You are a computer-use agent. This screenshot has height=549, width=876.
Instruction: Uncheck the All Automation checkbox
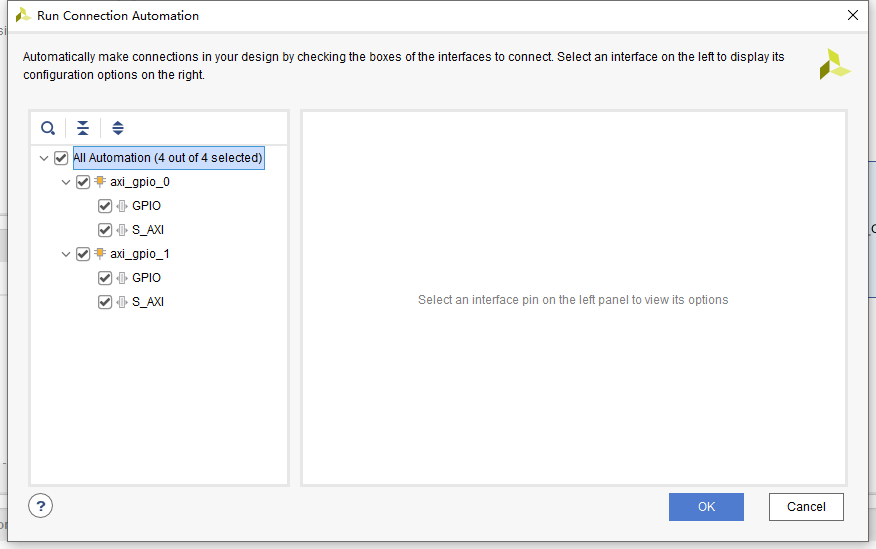[61, 158]
